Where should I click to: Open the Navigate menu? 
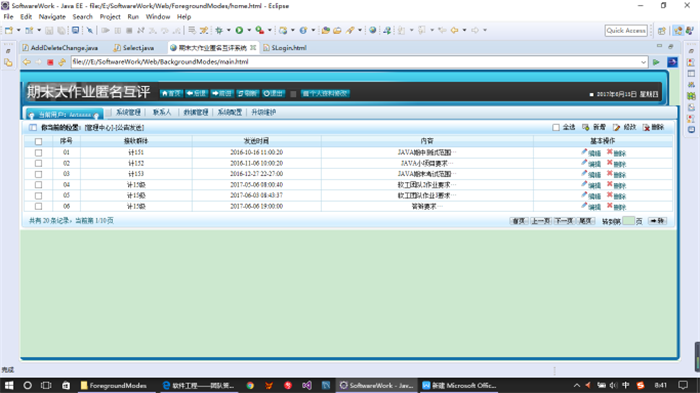point(52,17)
